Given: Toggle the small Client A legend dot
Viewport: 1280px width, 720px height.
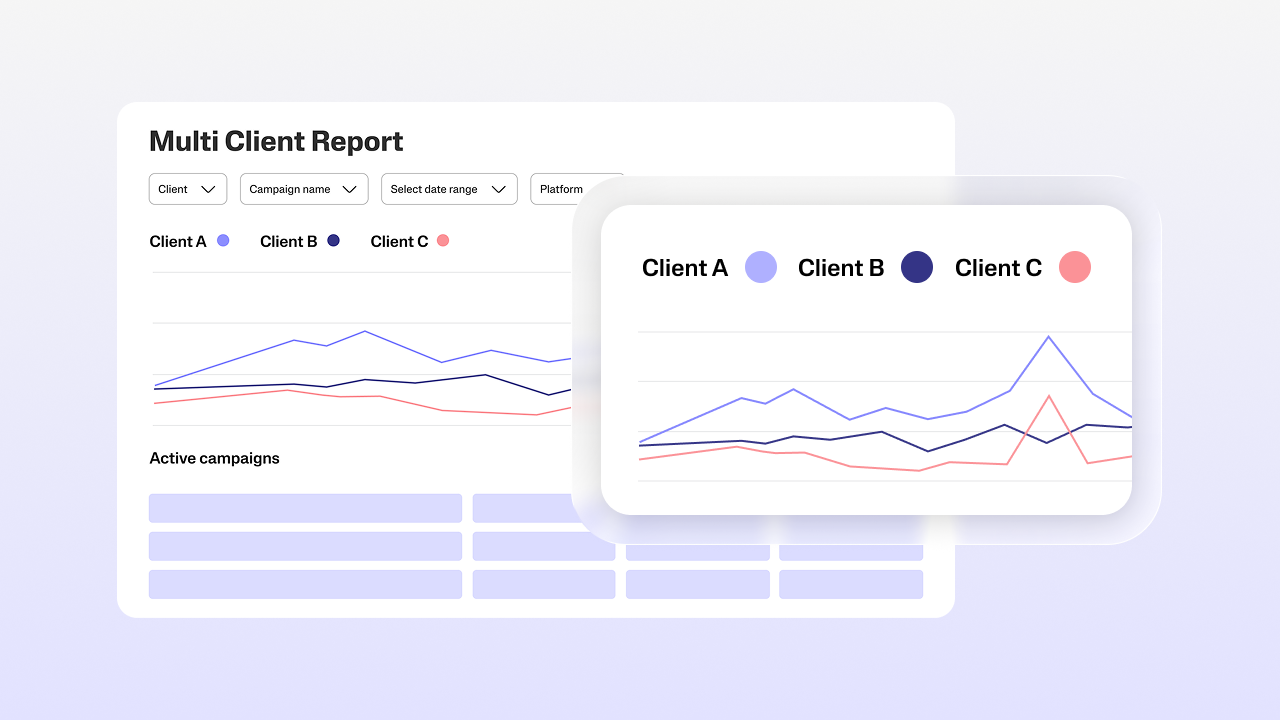Looking at the screenshot, I should tap(223, 241).
